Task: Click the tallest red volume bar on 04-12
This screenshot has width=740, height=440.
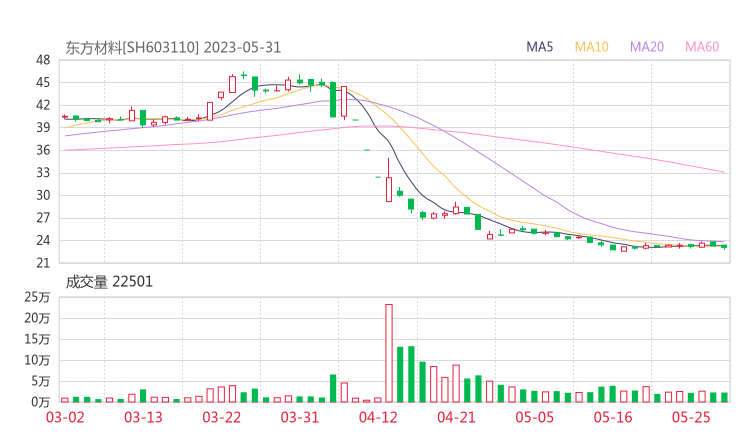Action: point(389,353)
